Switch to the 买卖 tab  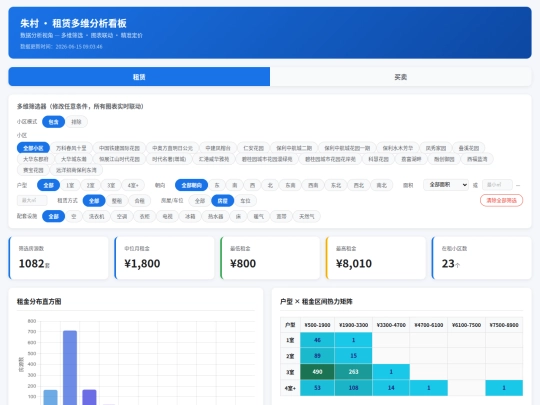tap(401, 77)
